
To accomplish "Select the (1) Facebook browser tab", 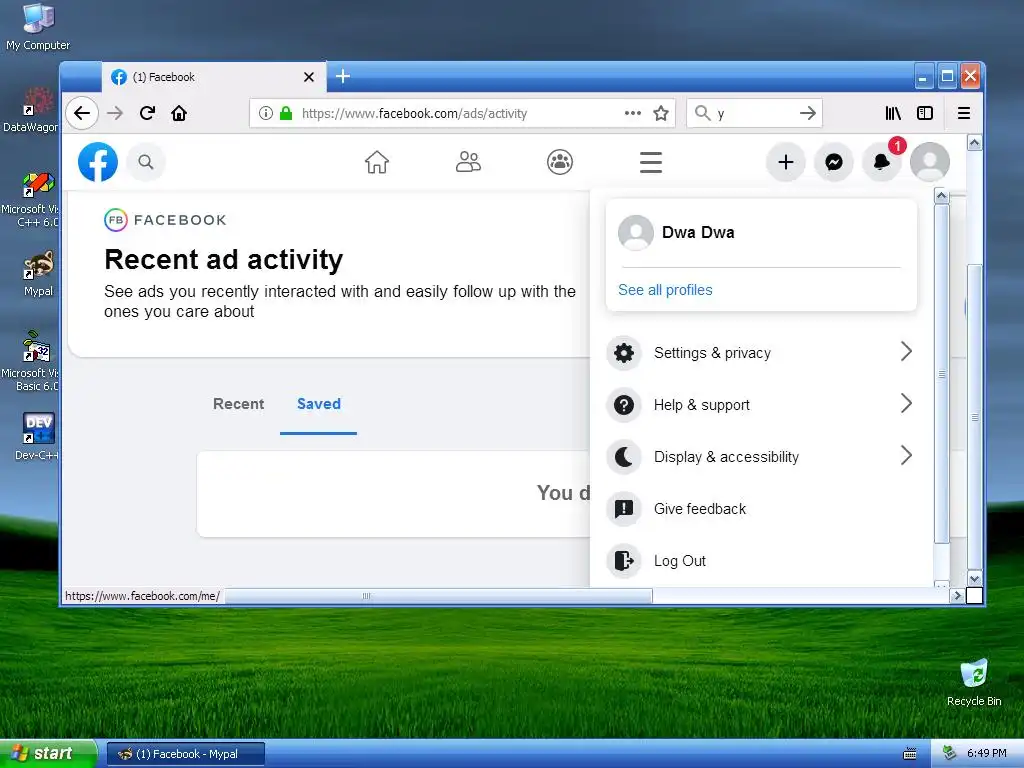I will [x=213, y=77].
